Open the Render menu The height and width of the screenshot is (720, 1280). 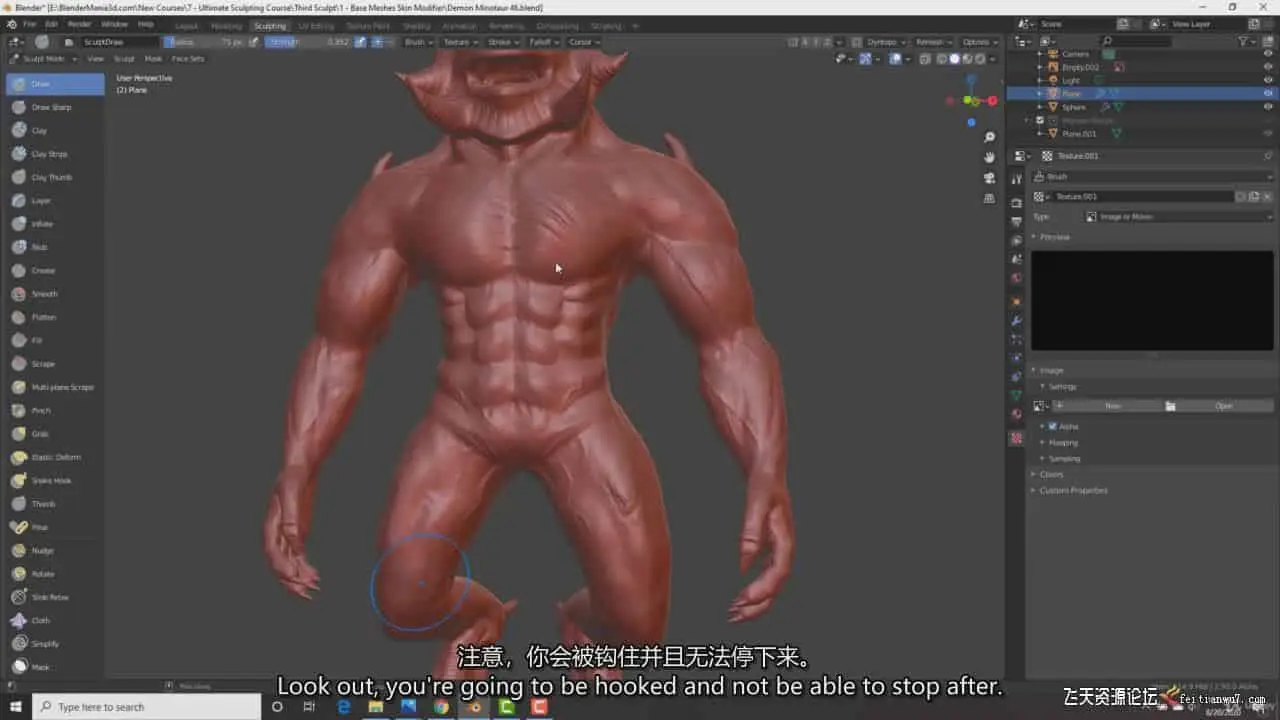coord(80,24)
